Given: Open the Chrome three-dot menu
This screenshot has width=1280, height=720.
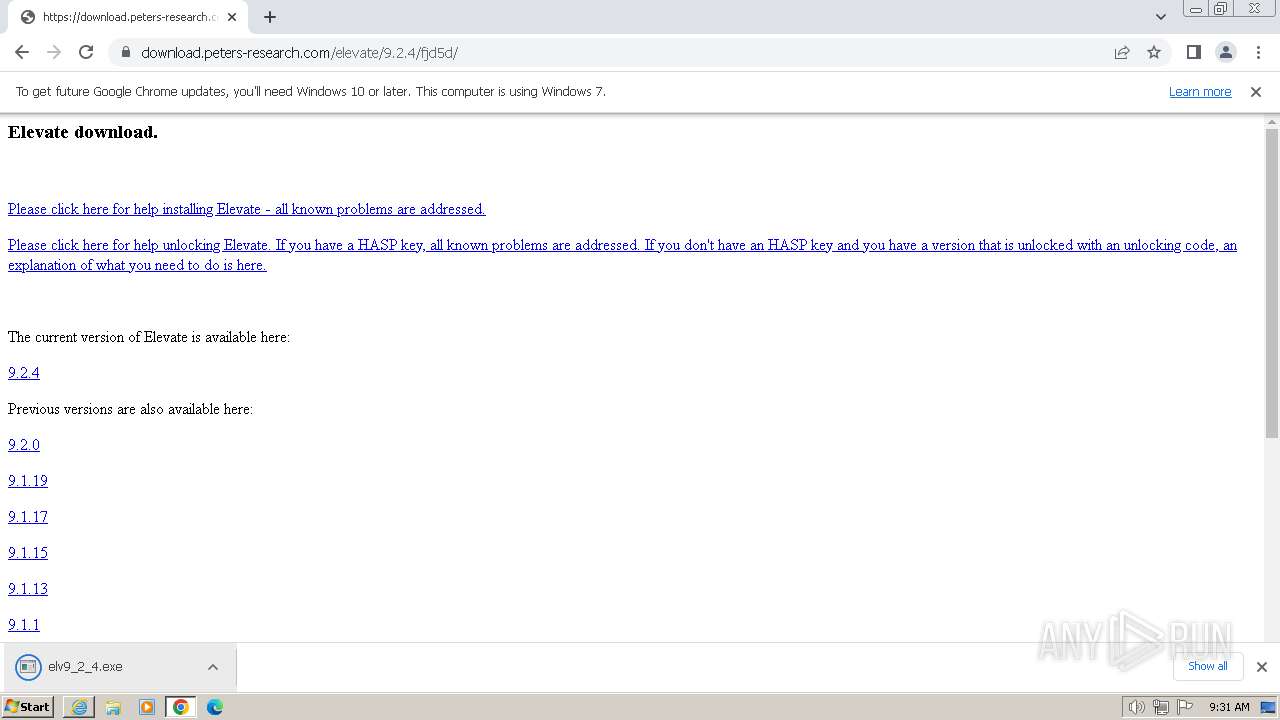Looking at the screenshot, I should (1257, 52).
